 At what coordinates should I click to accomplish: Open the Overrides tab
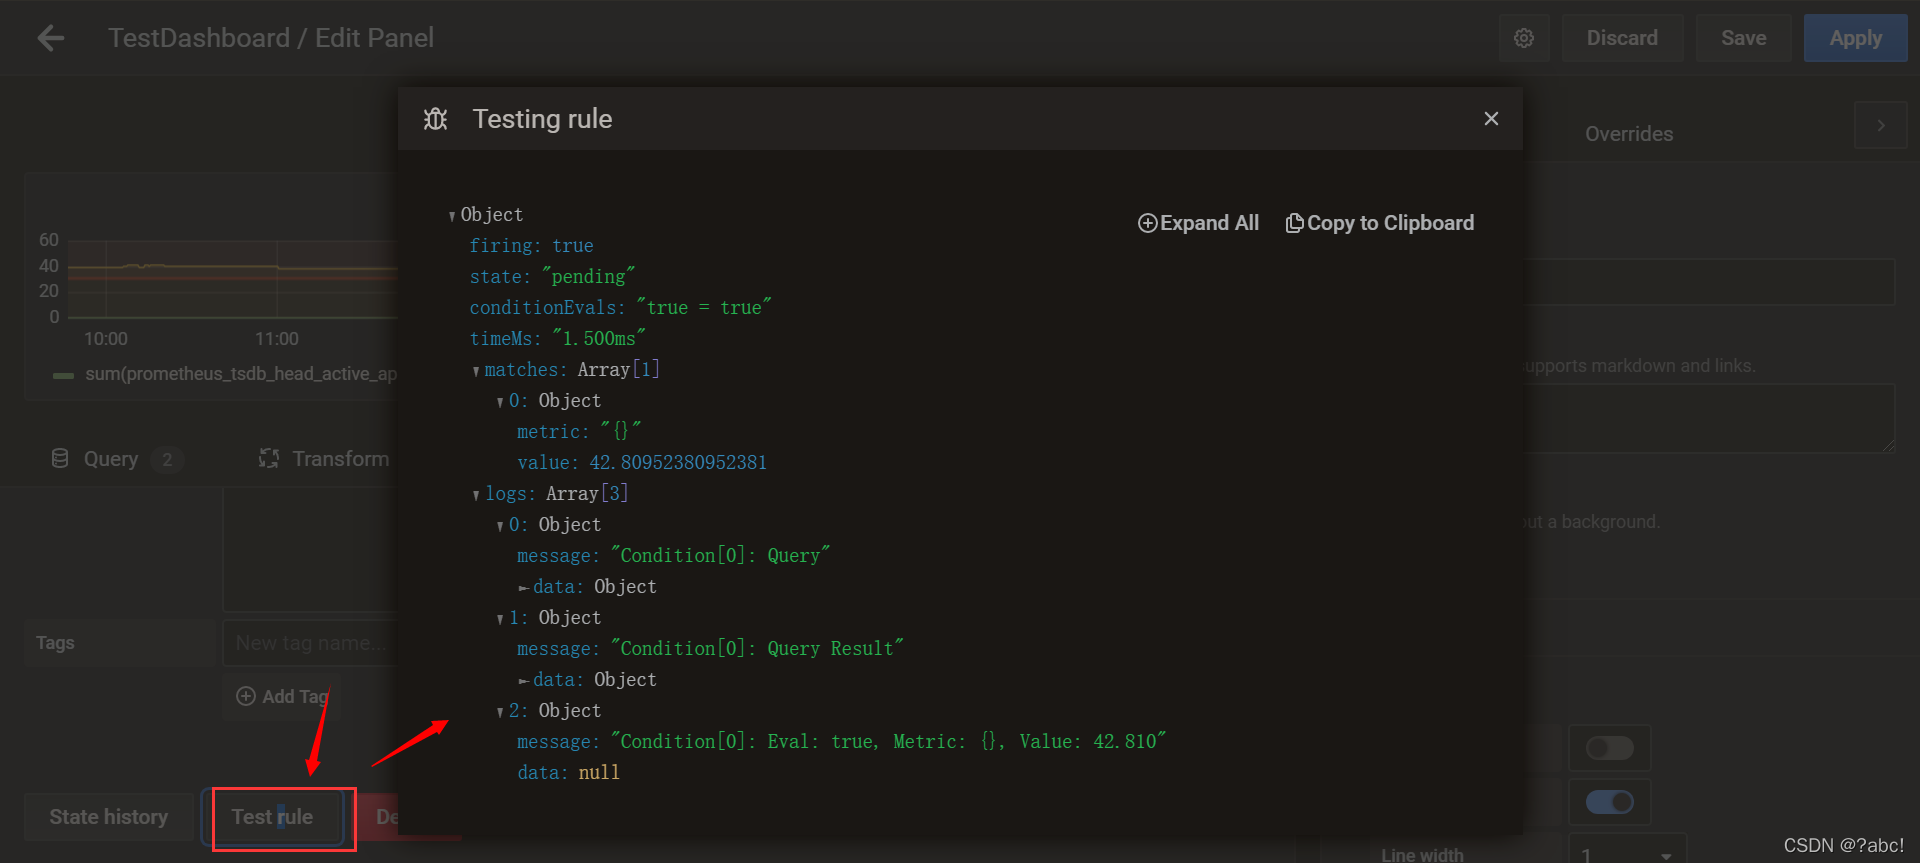[1629, 134]
